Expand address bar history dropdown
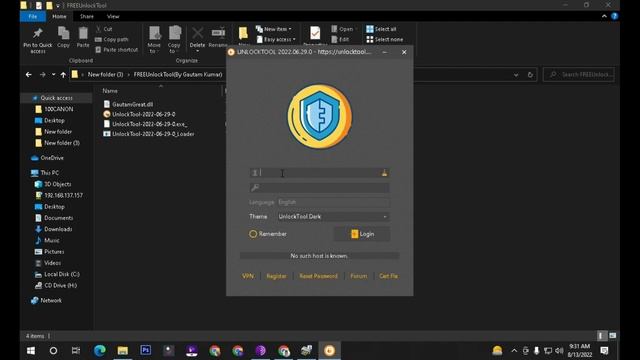Image resolution: width=640 pixels, height=360 pixels. click(516, 75)
